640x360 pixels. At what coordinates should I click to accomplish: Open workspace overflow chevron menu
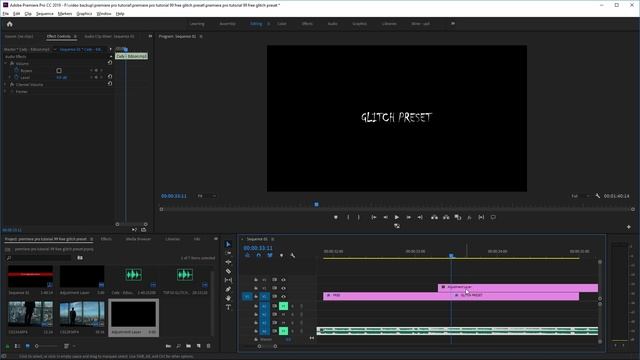[453, 24]
